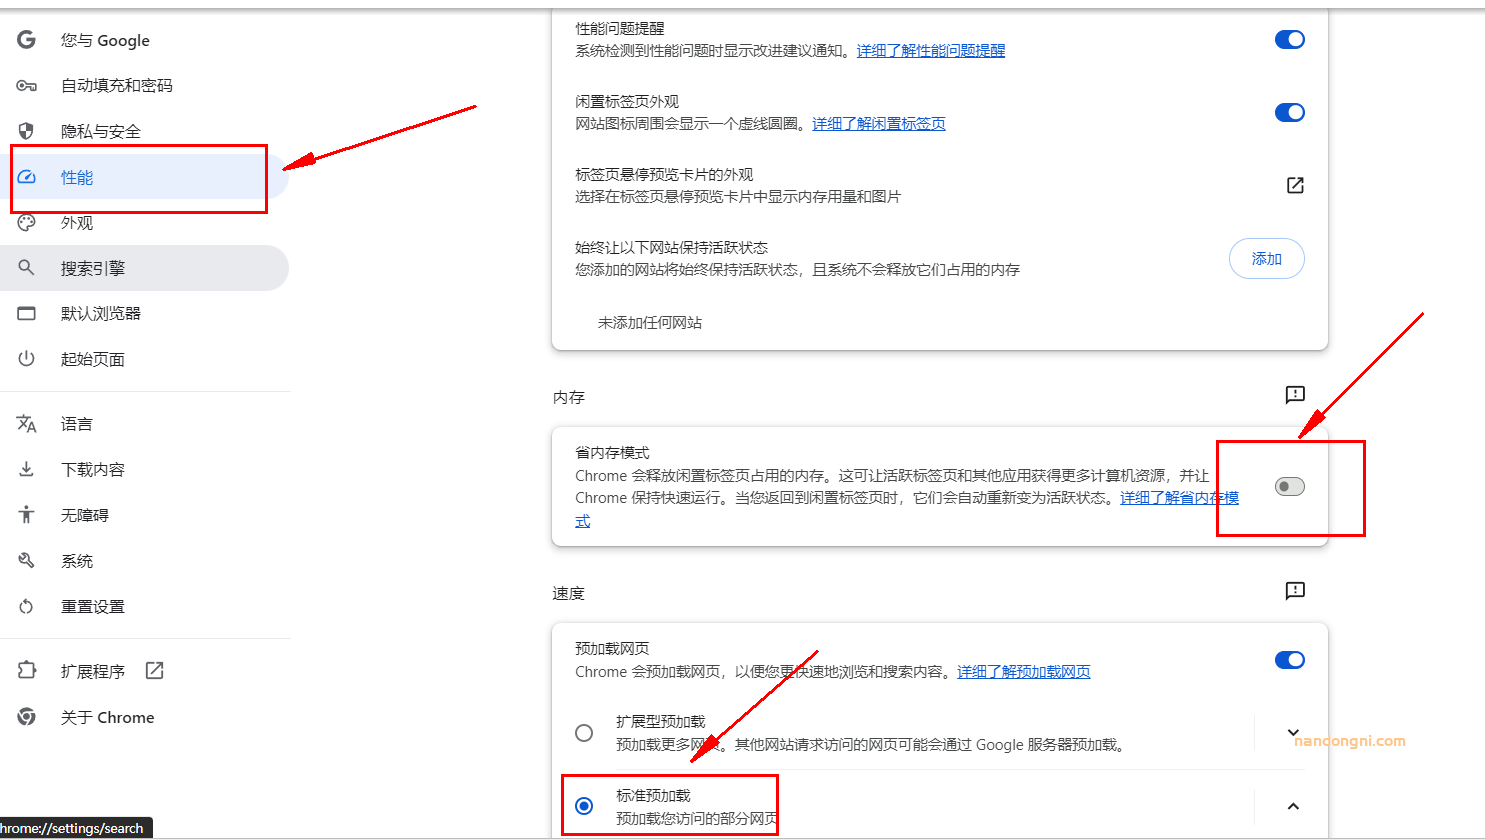Click the browser window icon for 默认浏览器
This screenshot has height=840, width=1485.
tap(26, 313)
